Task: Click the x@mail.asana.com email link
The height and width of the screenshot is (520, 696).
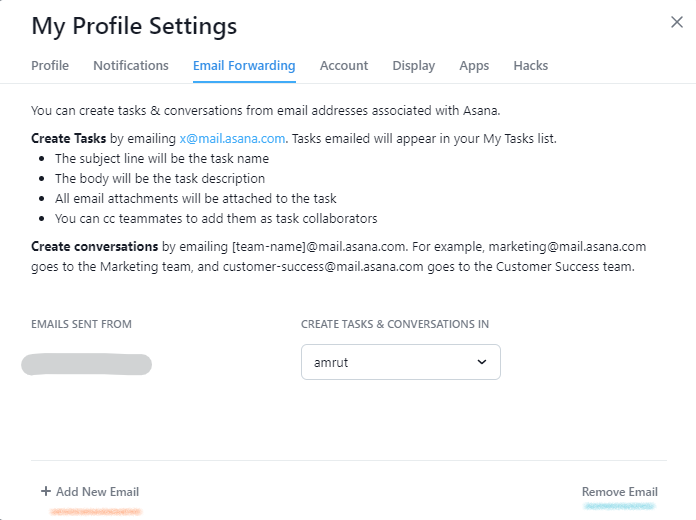Action: [233, 139]
